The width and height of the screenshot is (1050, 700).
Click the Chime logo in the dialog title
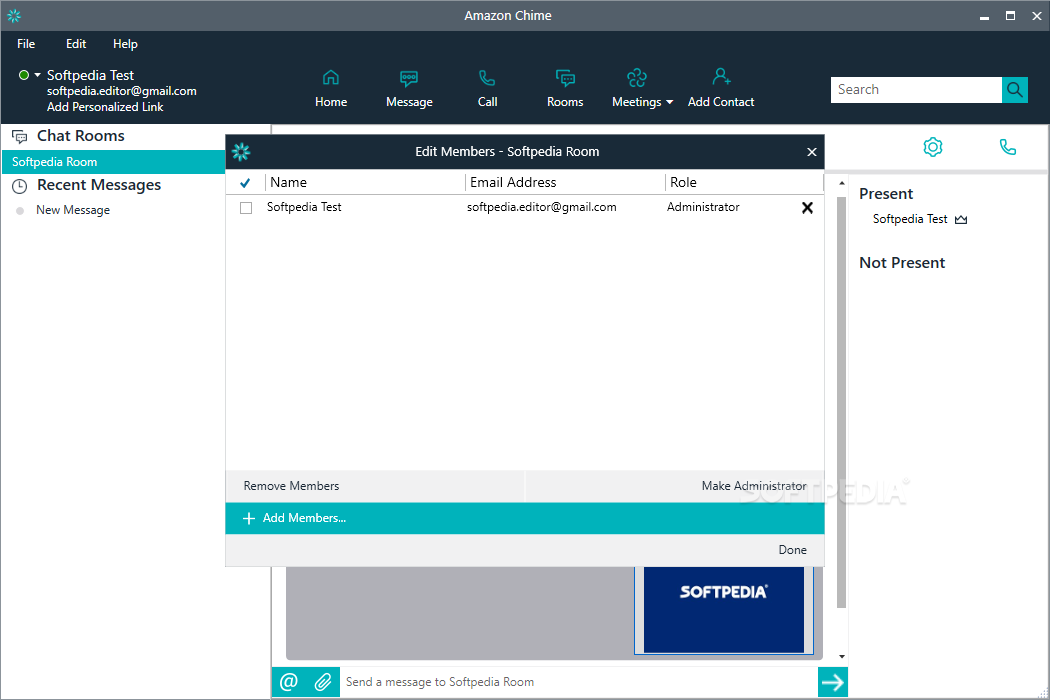click(x=241, y=152)
